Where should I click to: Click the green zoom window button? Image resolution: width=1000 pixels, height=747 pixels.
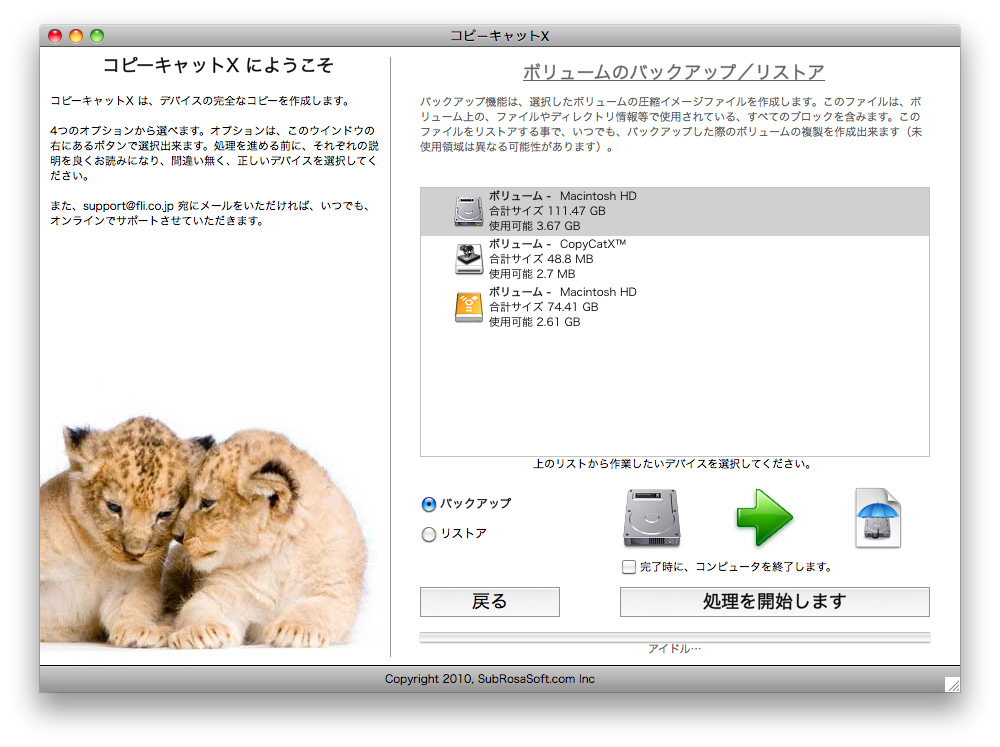97,36
